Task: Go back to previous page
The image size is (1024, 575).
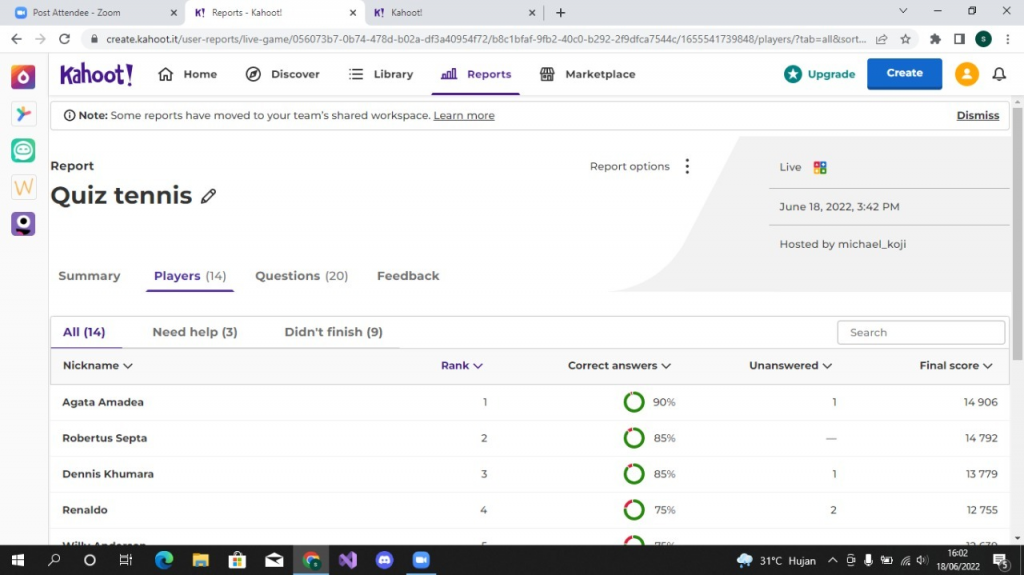Action: point(16,39)
